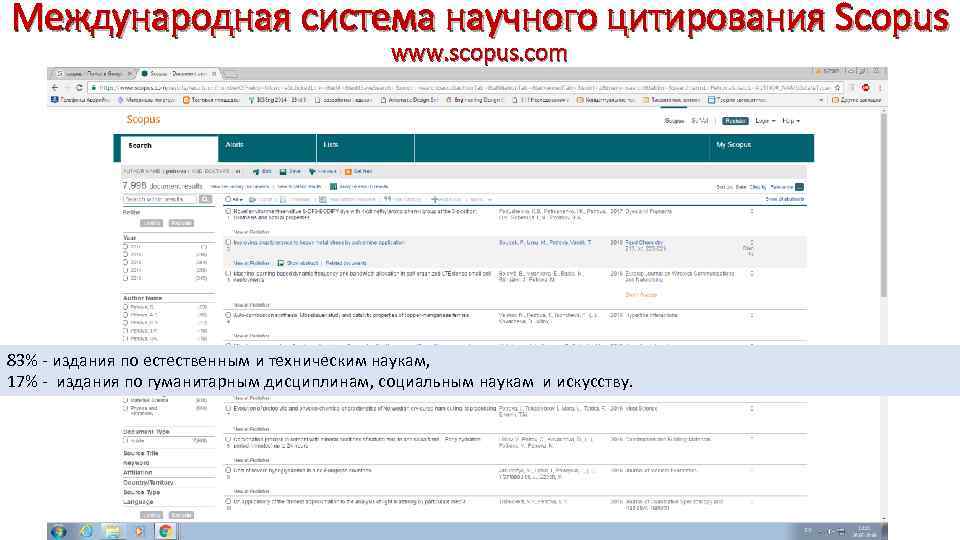Click the browser Back arrow
This screenshot has height=540, width=960.
tap(55, 88)
